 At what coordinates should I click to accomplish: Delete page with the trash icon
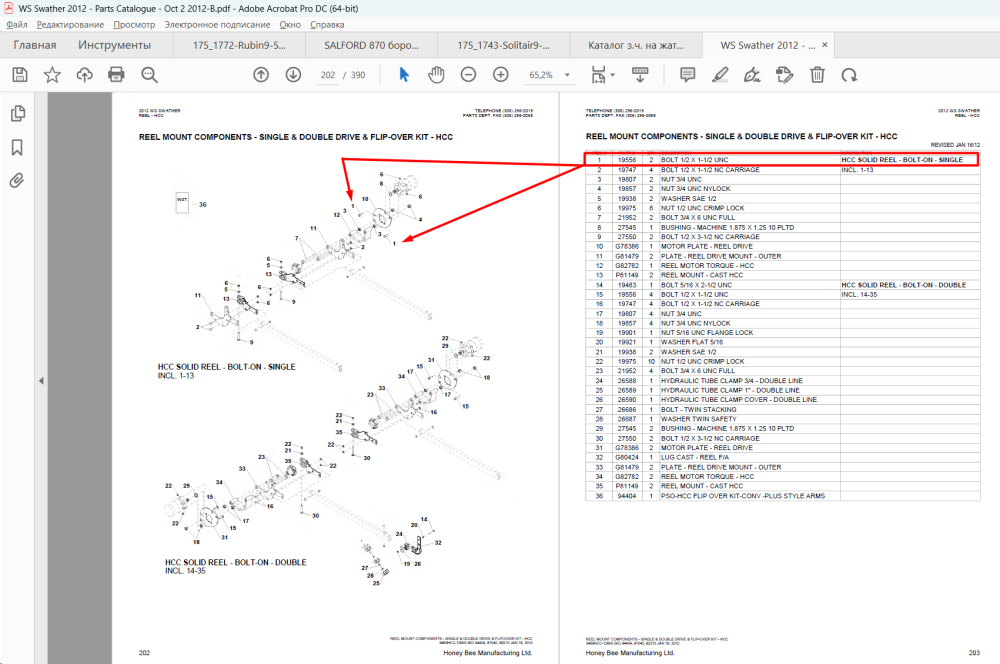click(817, 75)
